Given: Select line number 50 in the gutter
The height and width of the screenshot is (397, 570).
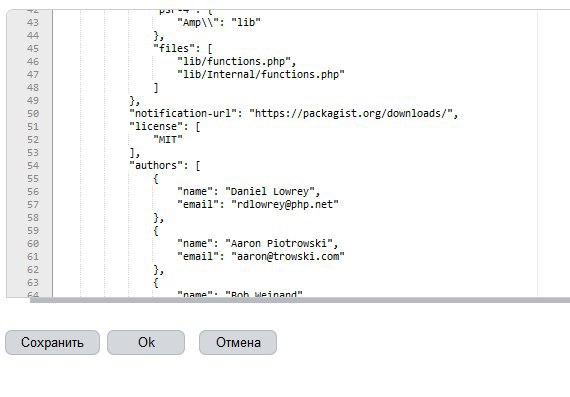Looking at the screenshot, I should pyautogui.click(x=33, y=114).
